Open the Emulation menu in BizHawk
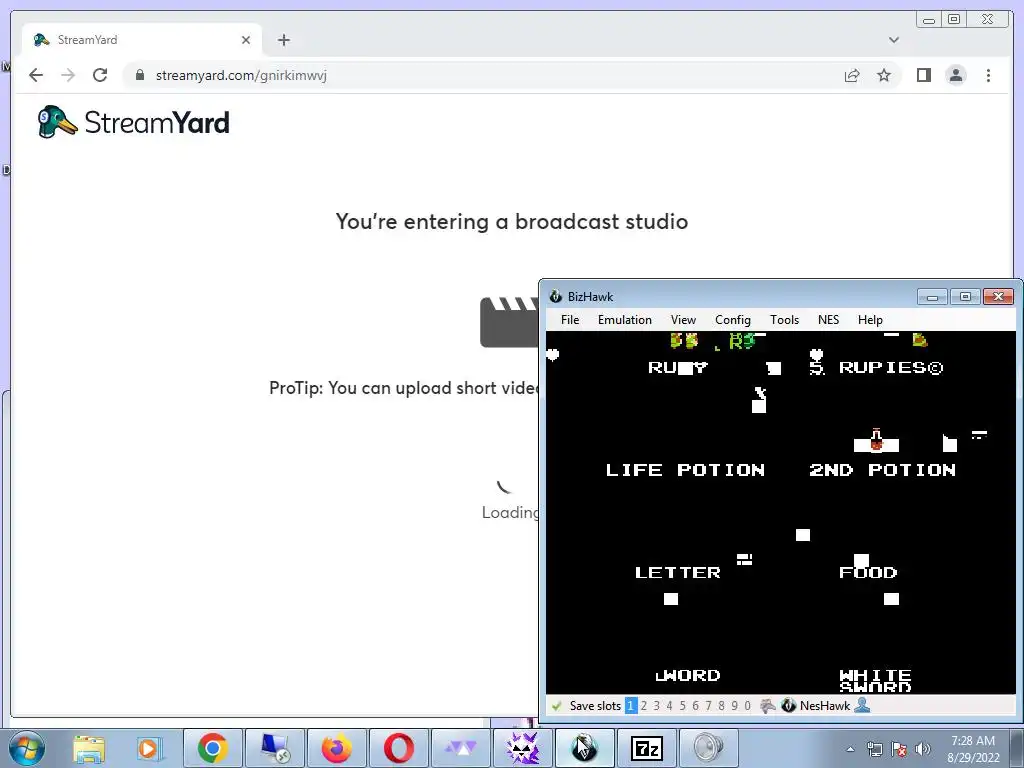The width and height of the screenshot is (1024, 768). 624,320
